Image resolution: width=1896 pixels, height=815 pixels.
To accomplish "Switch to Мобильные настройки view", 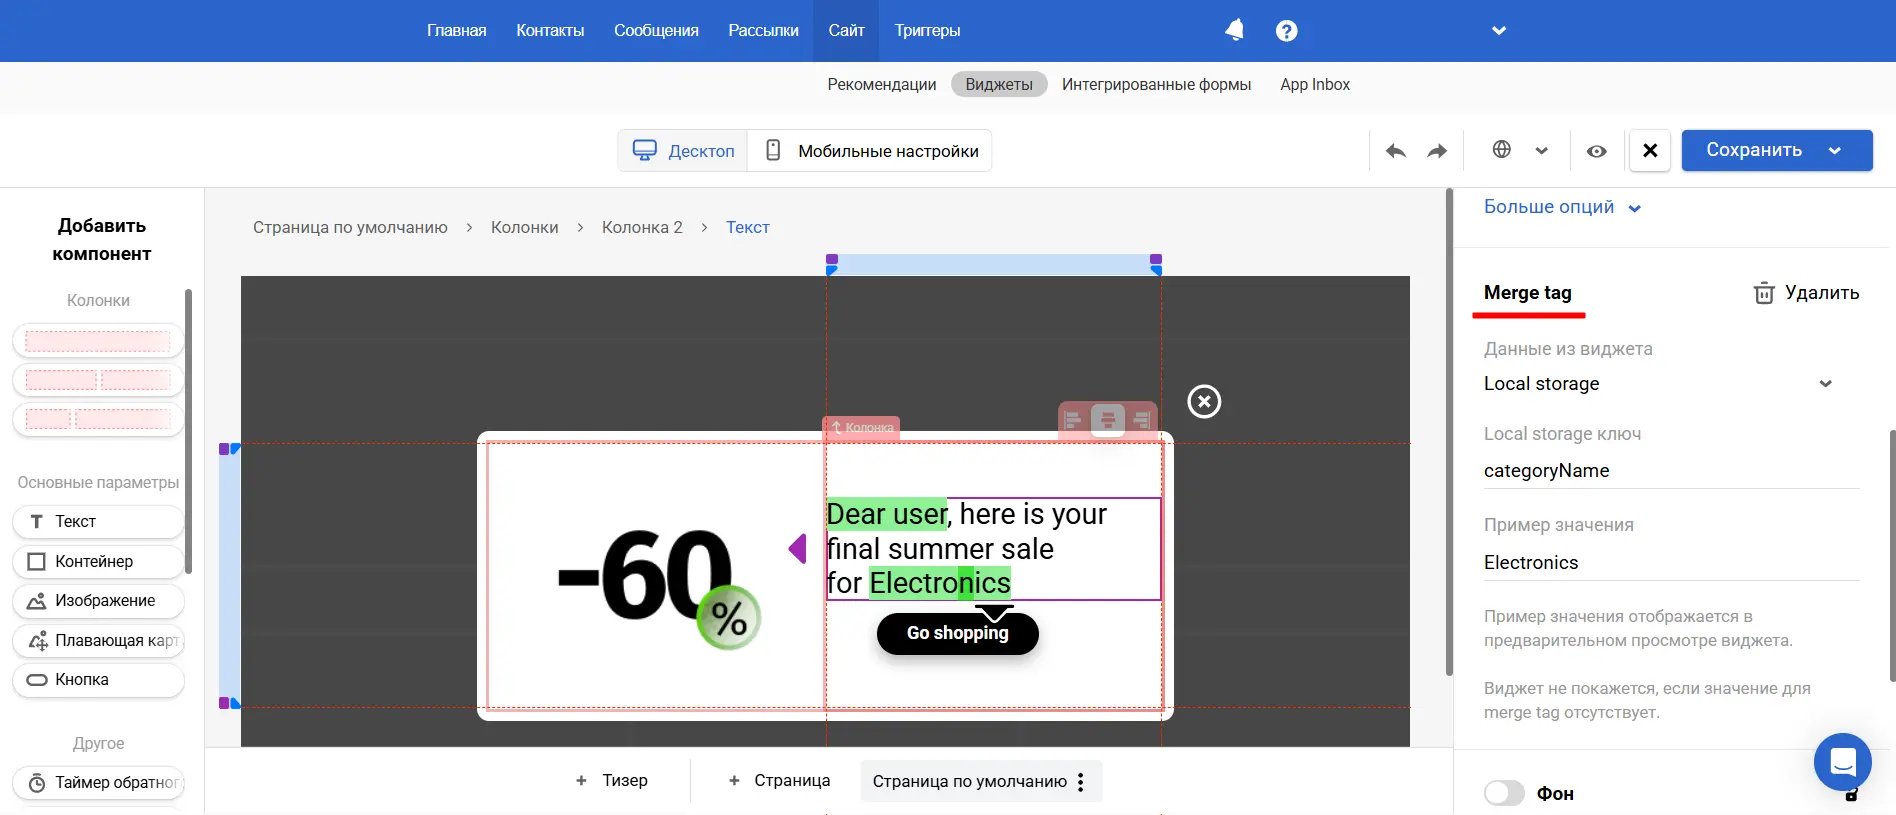I will [x=870, y=151].
